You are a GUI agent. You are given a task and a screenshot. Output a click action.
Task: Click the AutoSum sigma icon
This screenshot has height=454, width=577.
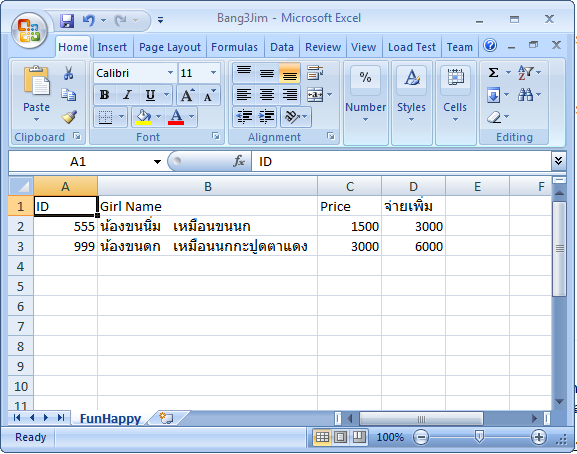[x=493, y=72]
